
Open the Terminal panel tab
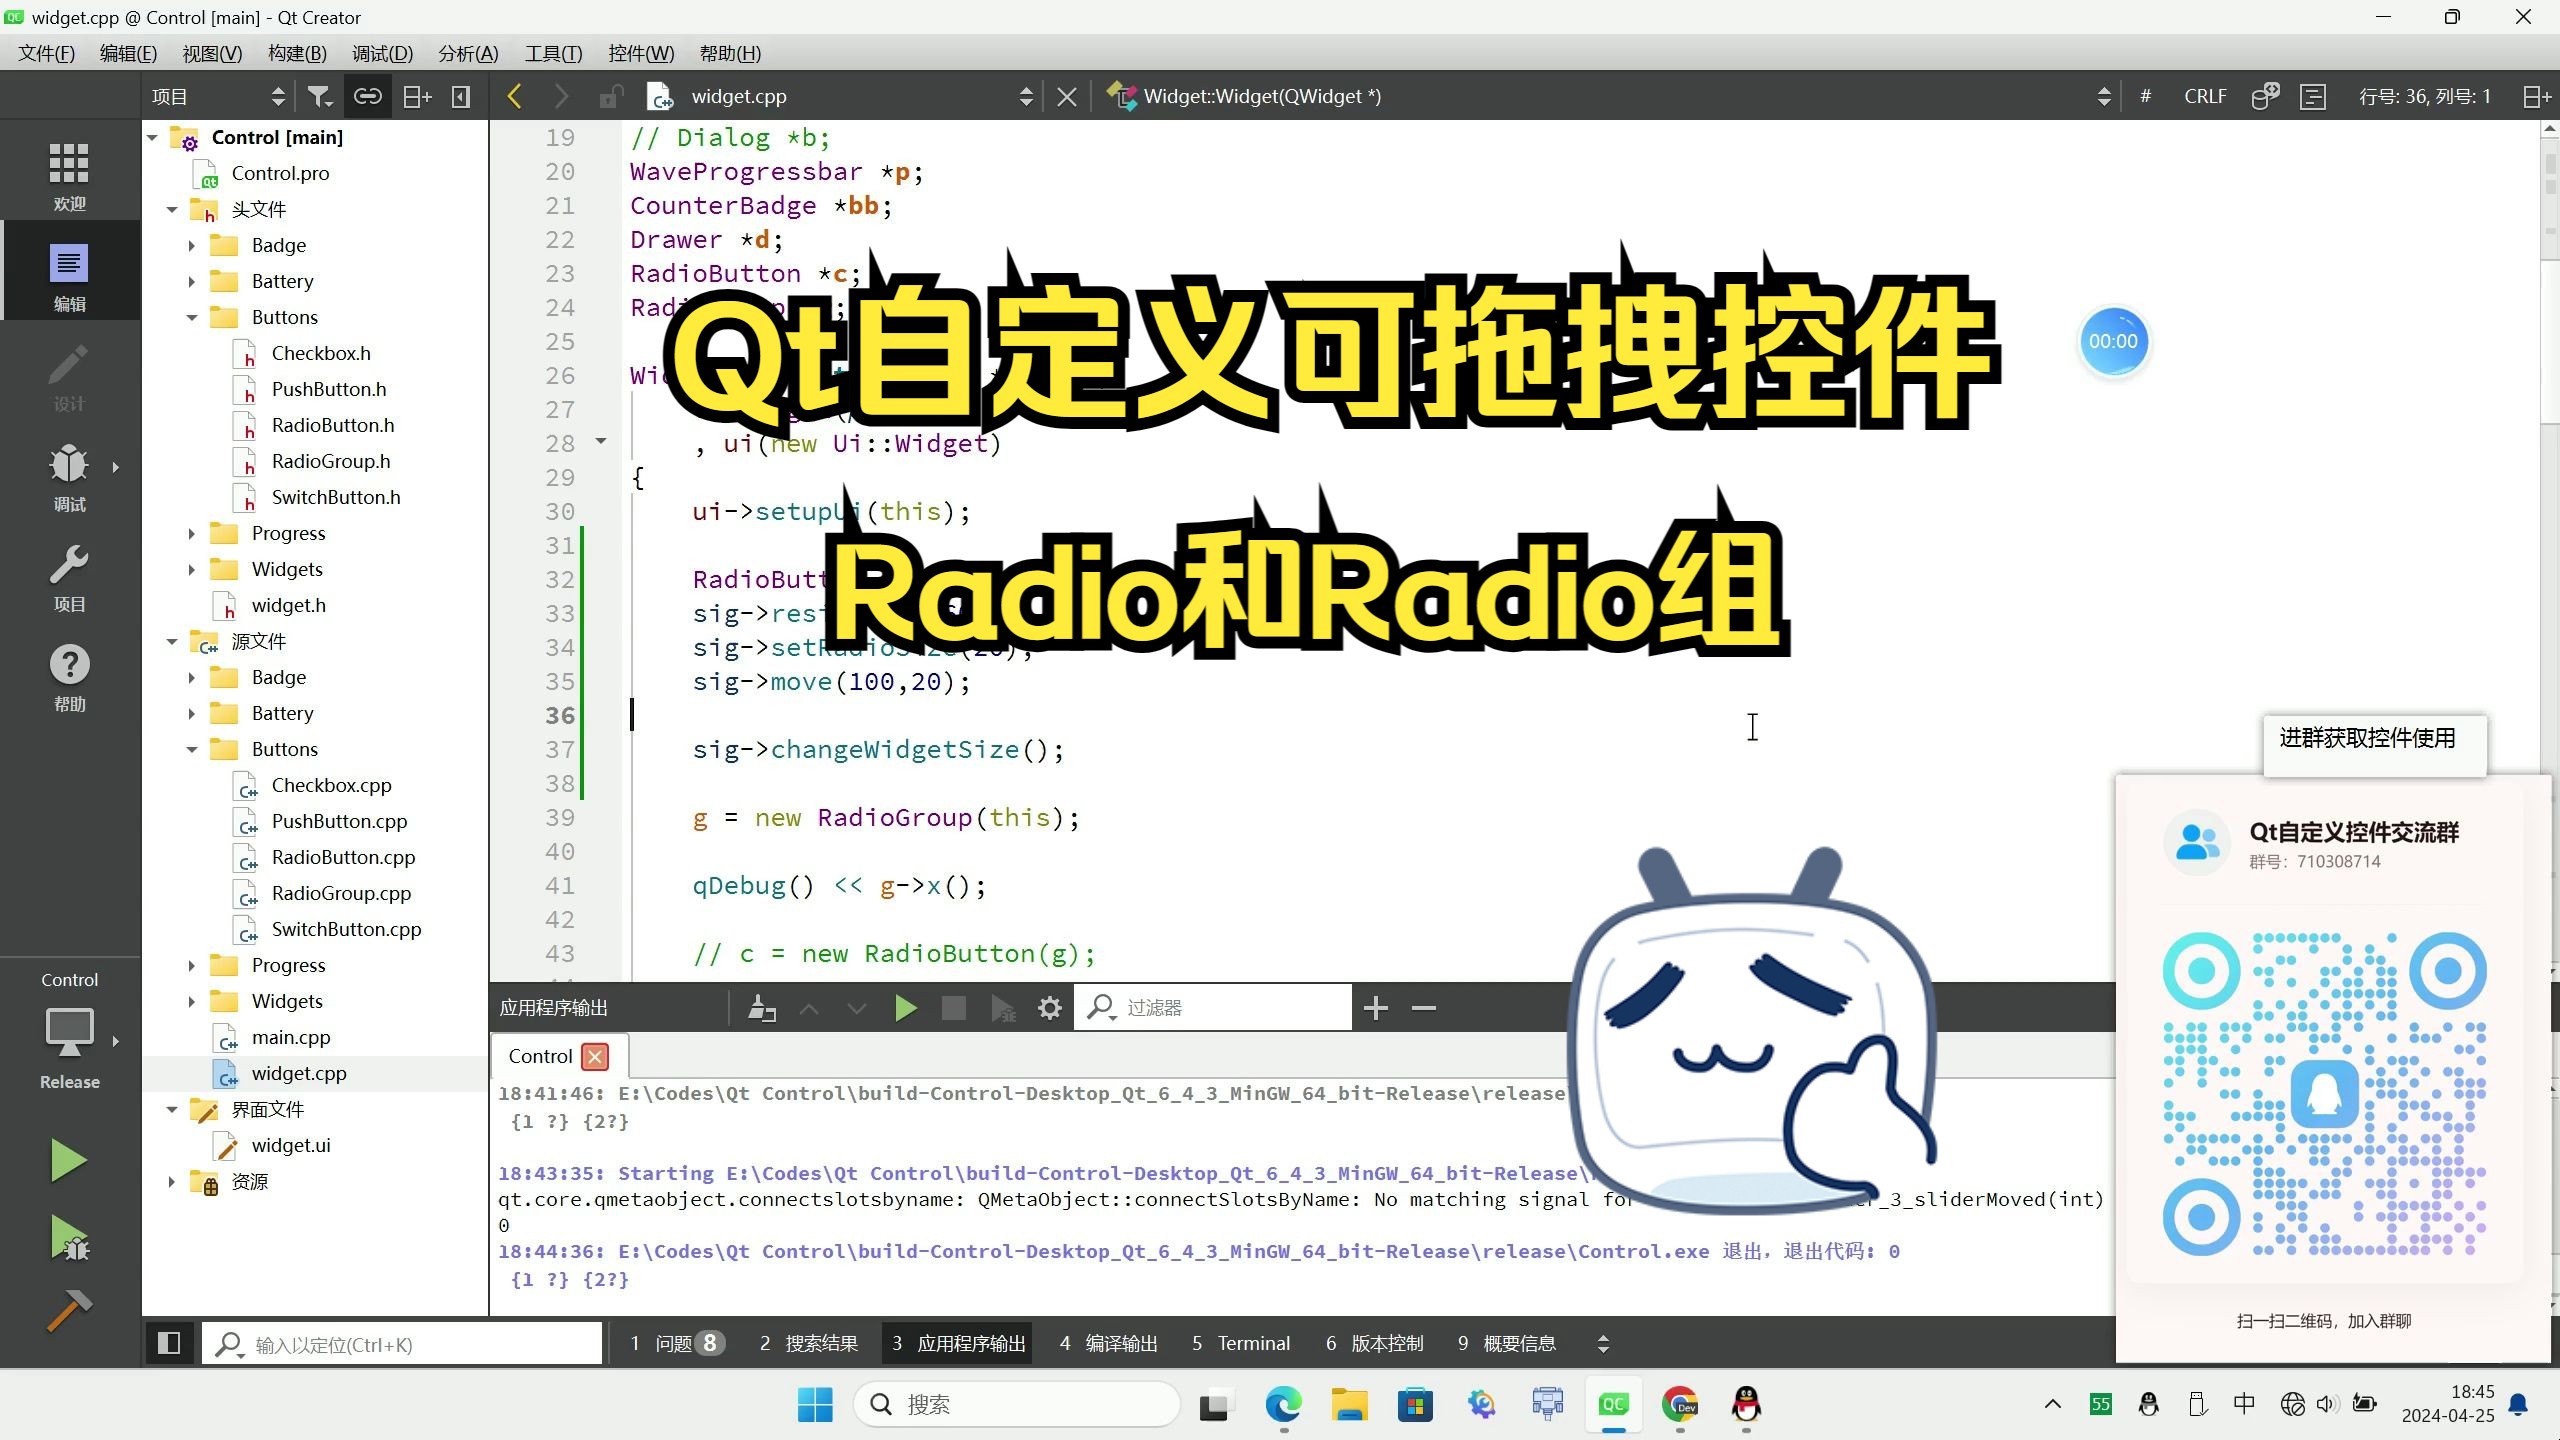tap(1240, 1343)
